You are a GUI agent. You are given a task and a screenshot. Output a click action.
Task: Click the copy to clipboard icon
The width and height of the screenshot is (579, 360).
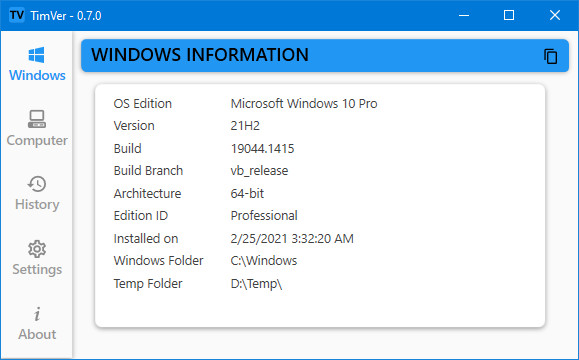click(x=550, y=56)
